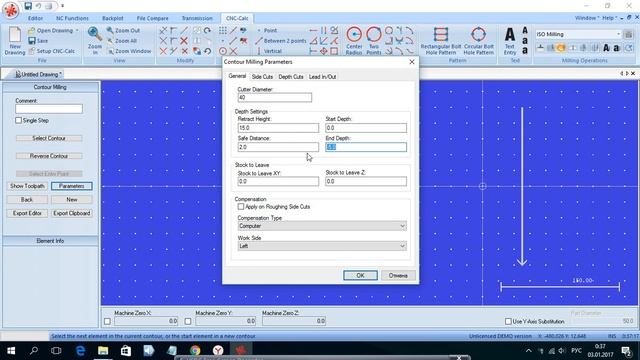This screenshot has width=640, height=360.
Task: Click the Show Toolpath button
Action: point(27,186)
